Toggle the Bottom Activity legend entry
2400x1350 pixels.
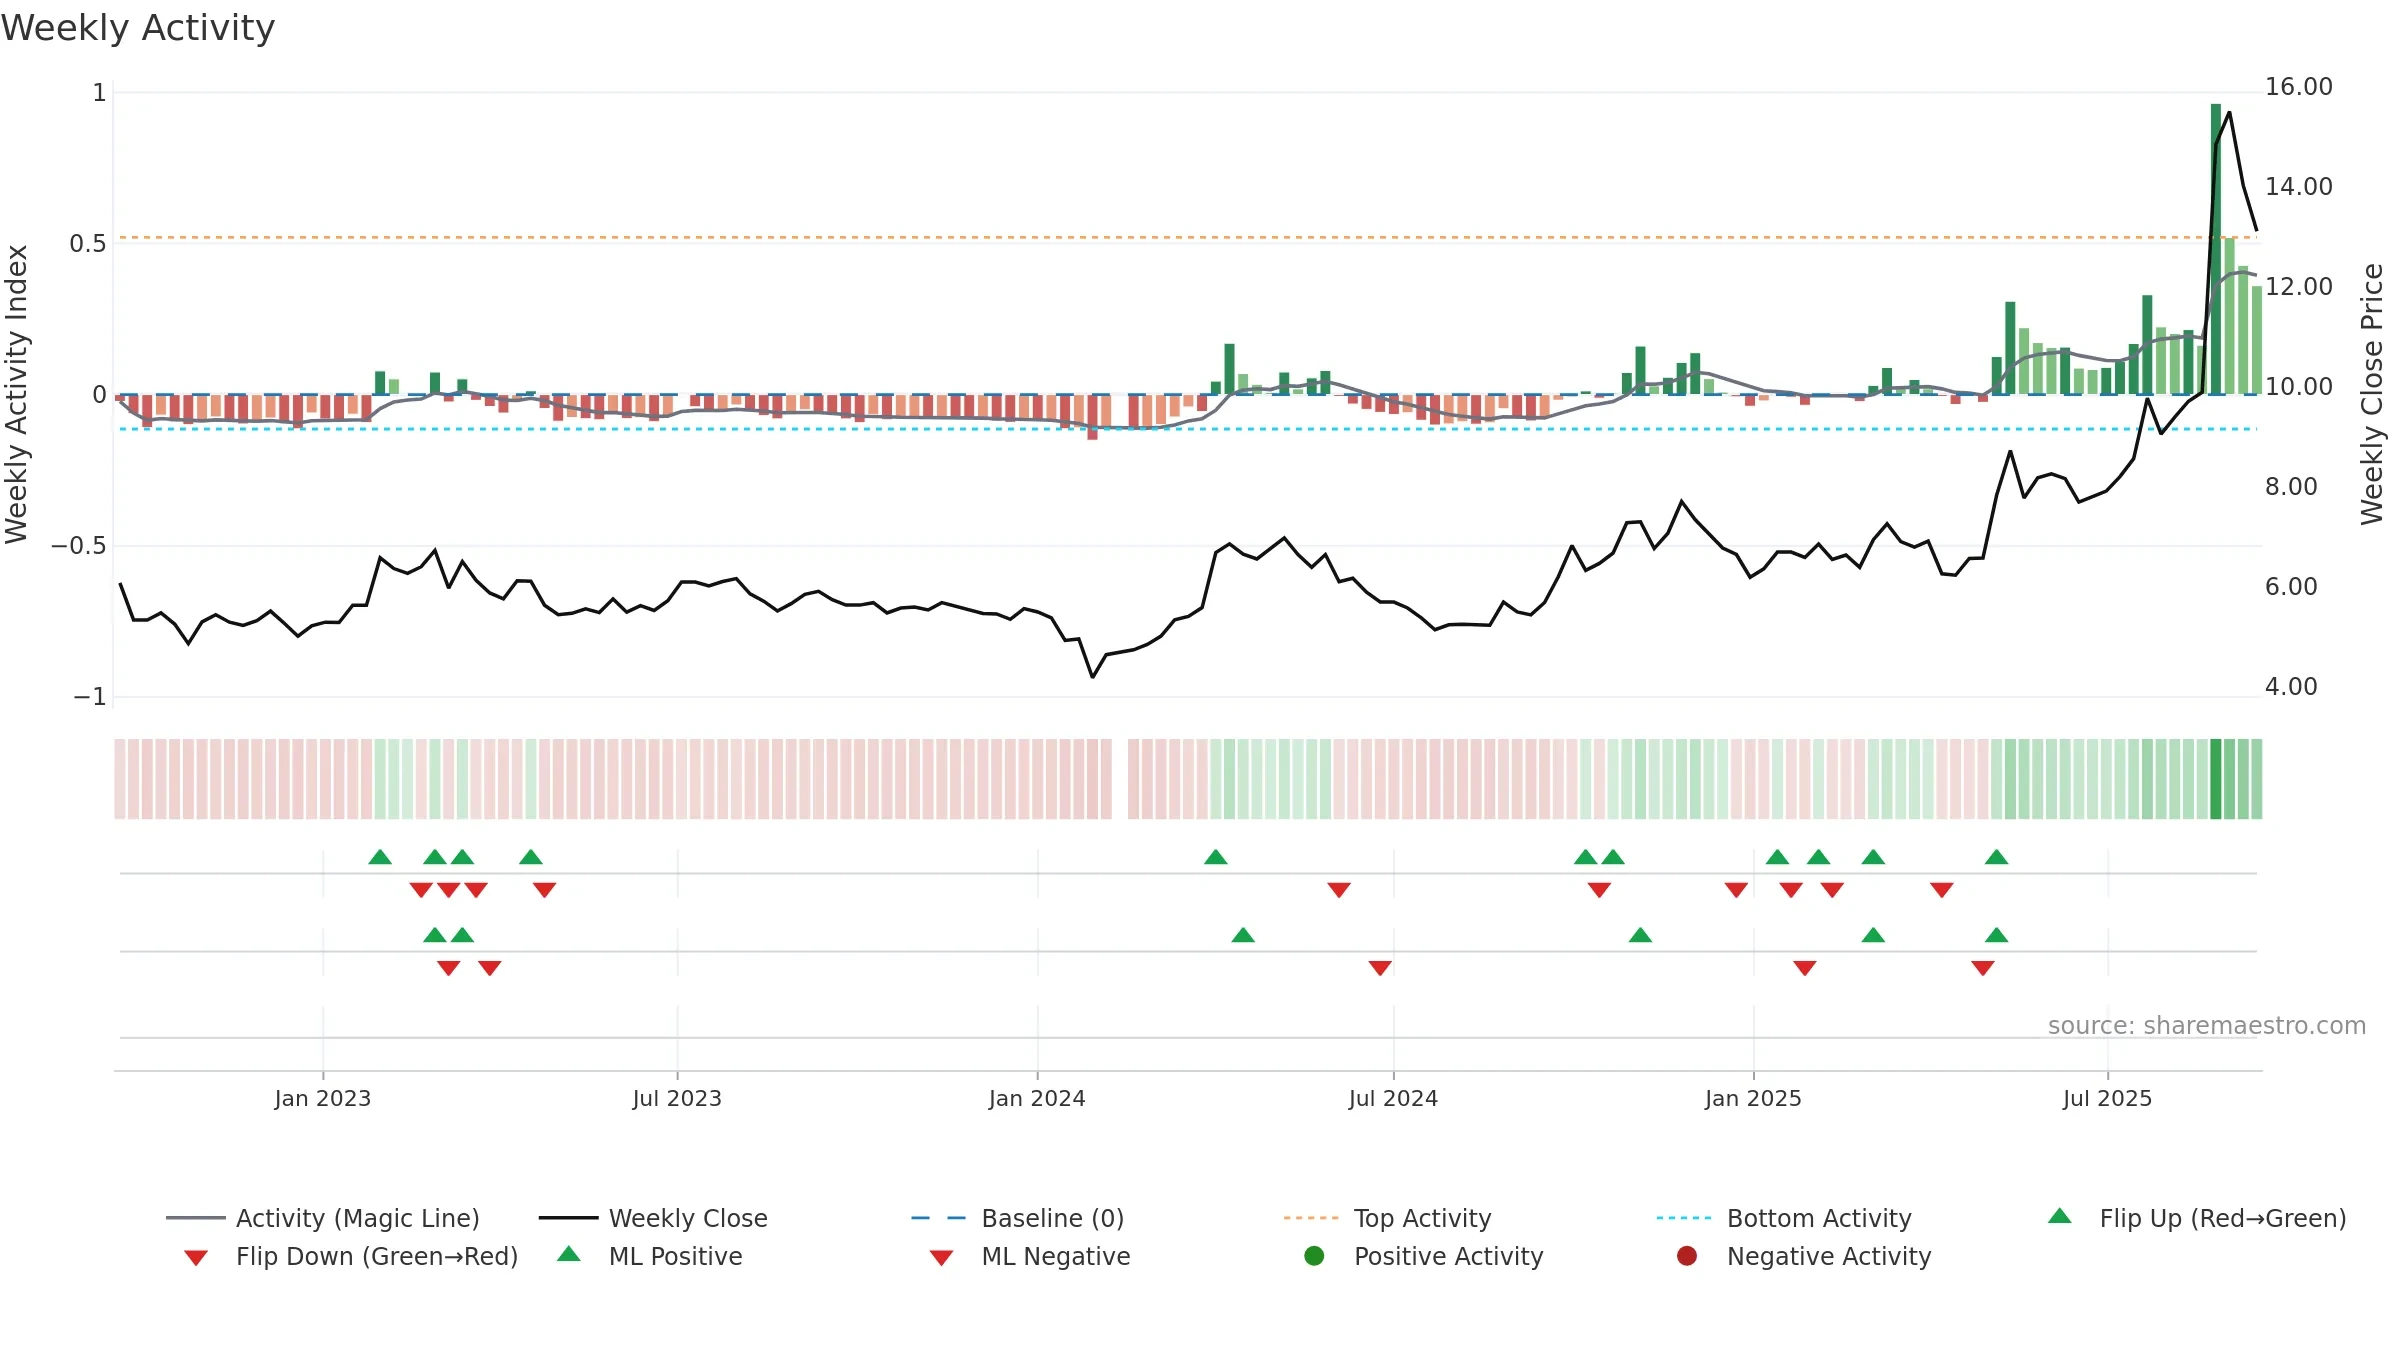[x=1784, y=1218]
